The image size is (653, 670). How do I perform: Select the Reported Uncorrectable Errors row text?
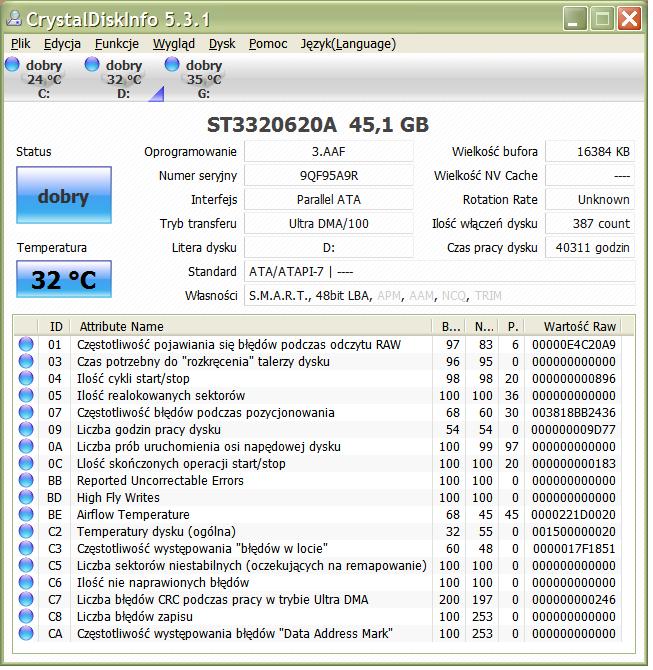coord(160,481)
